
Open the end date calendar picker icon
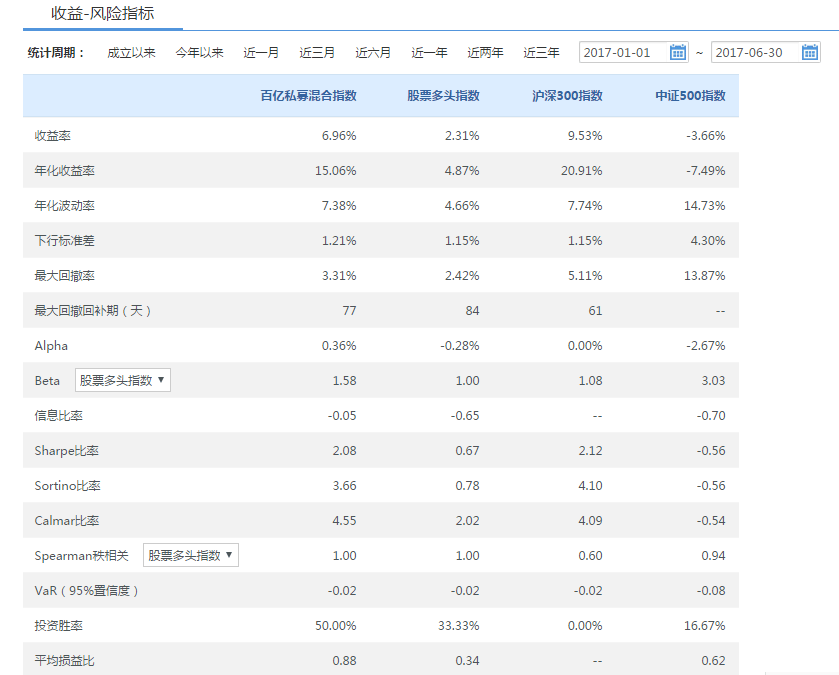click(x=810, y=52)
